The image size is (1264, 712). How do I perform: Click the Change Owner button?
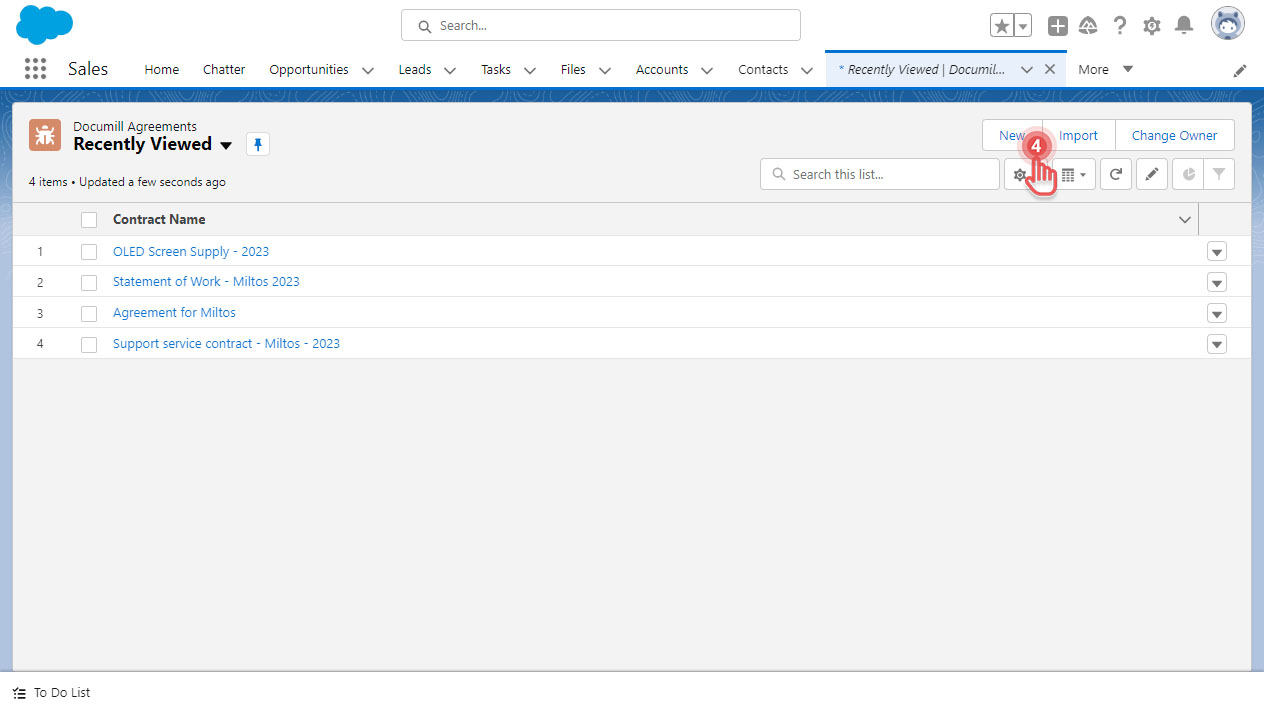click(x=1174, y=136)
